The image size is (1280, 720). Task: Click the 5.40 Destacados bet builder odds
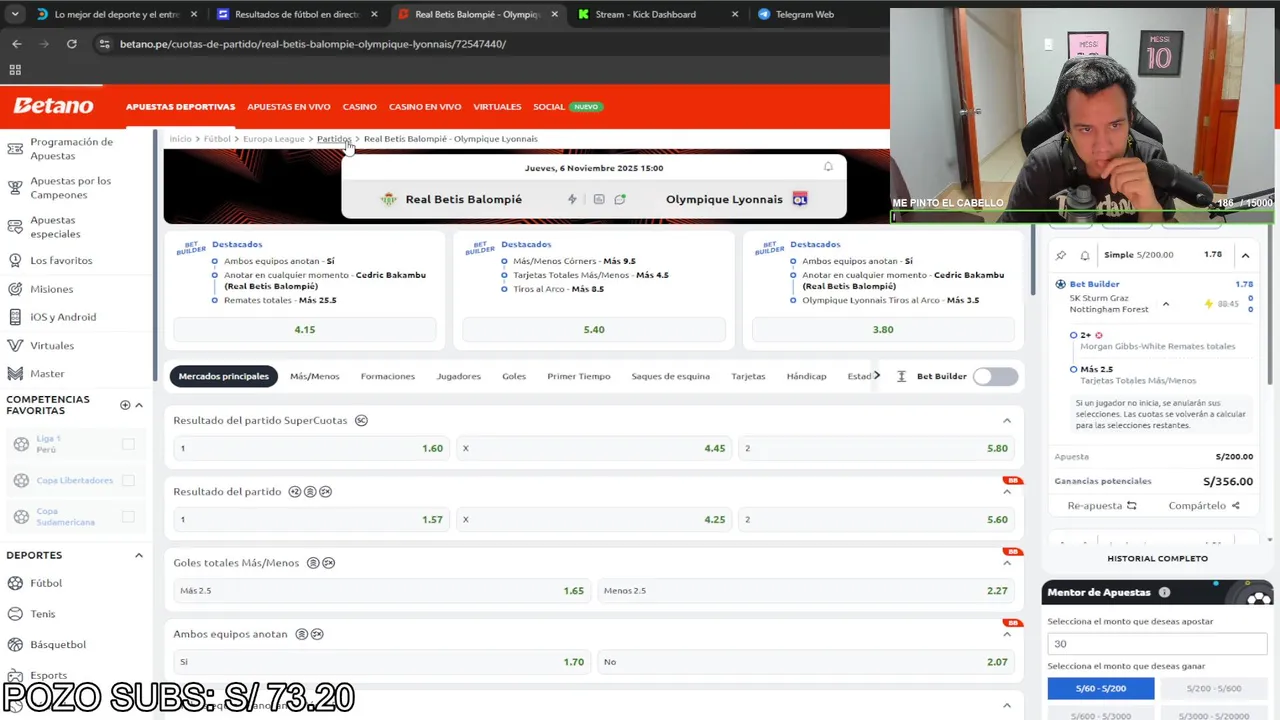pos(594,329)
